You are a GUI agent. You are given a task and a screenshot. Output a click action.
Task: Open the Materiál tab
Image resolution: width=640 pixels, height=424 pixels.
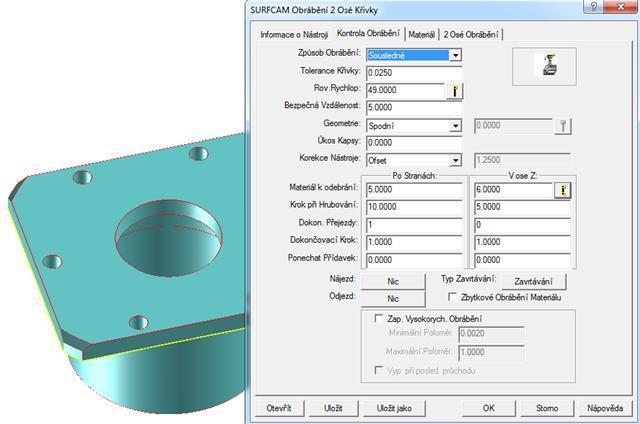422,35
